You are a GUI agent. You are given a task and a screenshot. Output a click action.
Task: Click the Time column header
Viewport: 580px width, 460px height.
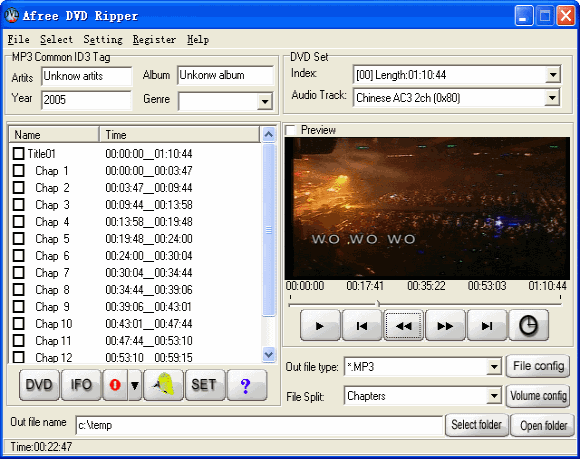[x=180, y=135]
